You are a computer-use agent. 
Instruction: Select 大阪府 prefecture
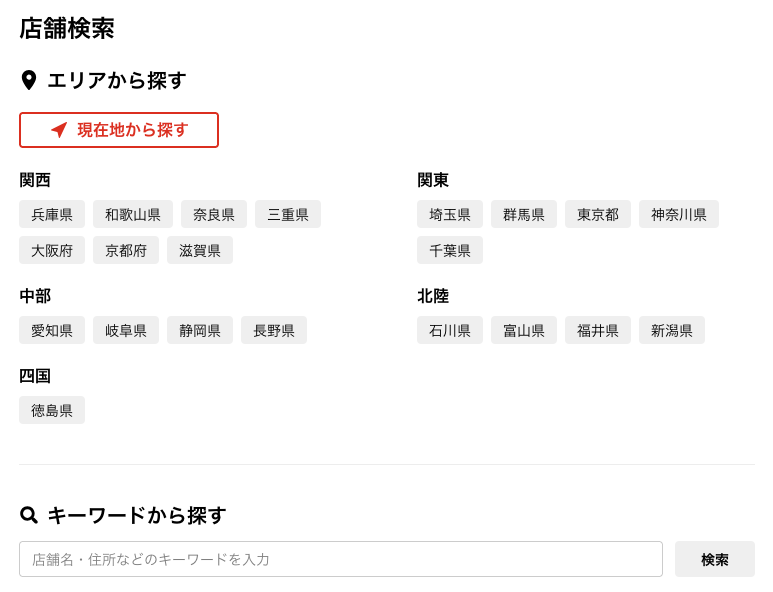[x=52, y=250]
